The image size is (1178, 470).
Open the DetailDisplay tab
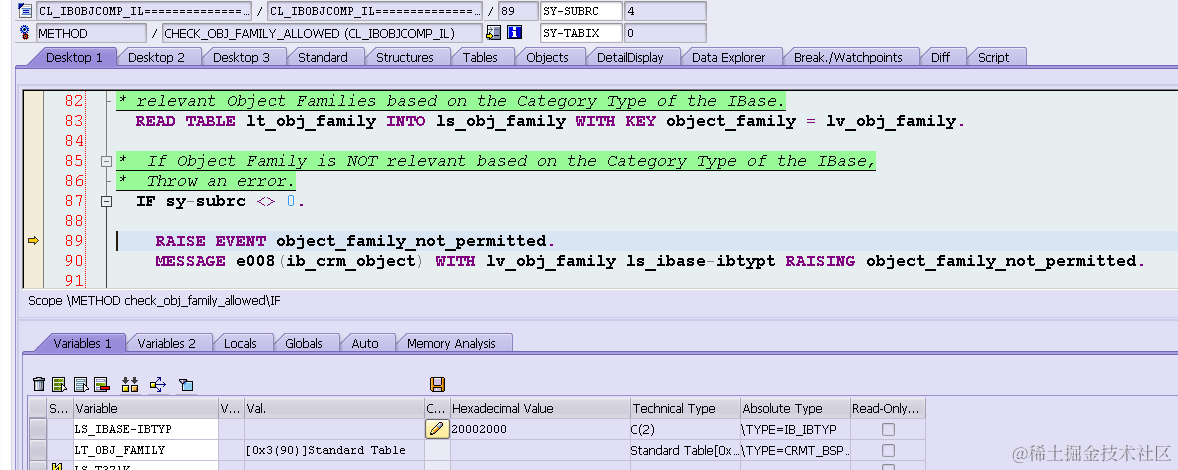click(x=630, y=57)
